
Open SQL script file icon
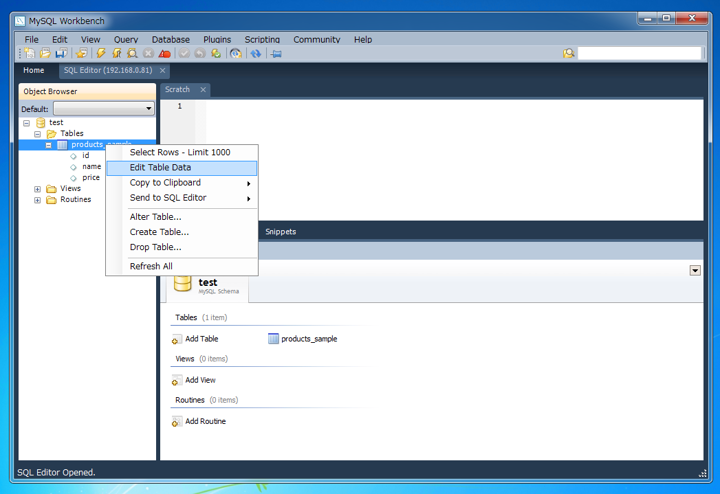[x=45, y=53]
